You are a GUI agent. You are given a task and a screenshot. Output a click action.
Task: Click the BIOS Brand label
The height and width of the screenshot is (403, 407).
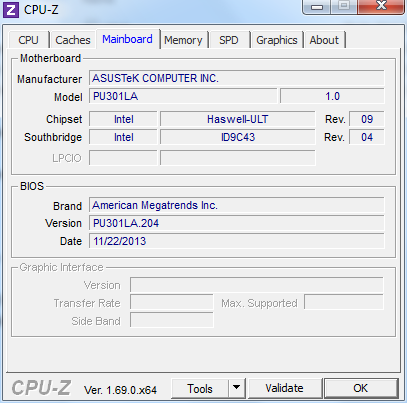tap(67, 206)
